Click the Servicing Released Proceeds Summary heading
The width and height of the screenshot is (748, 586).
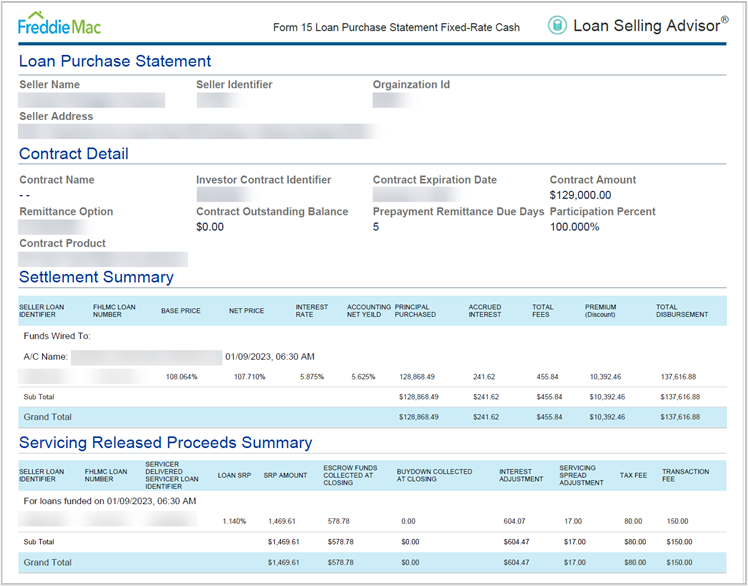[166, 442]
